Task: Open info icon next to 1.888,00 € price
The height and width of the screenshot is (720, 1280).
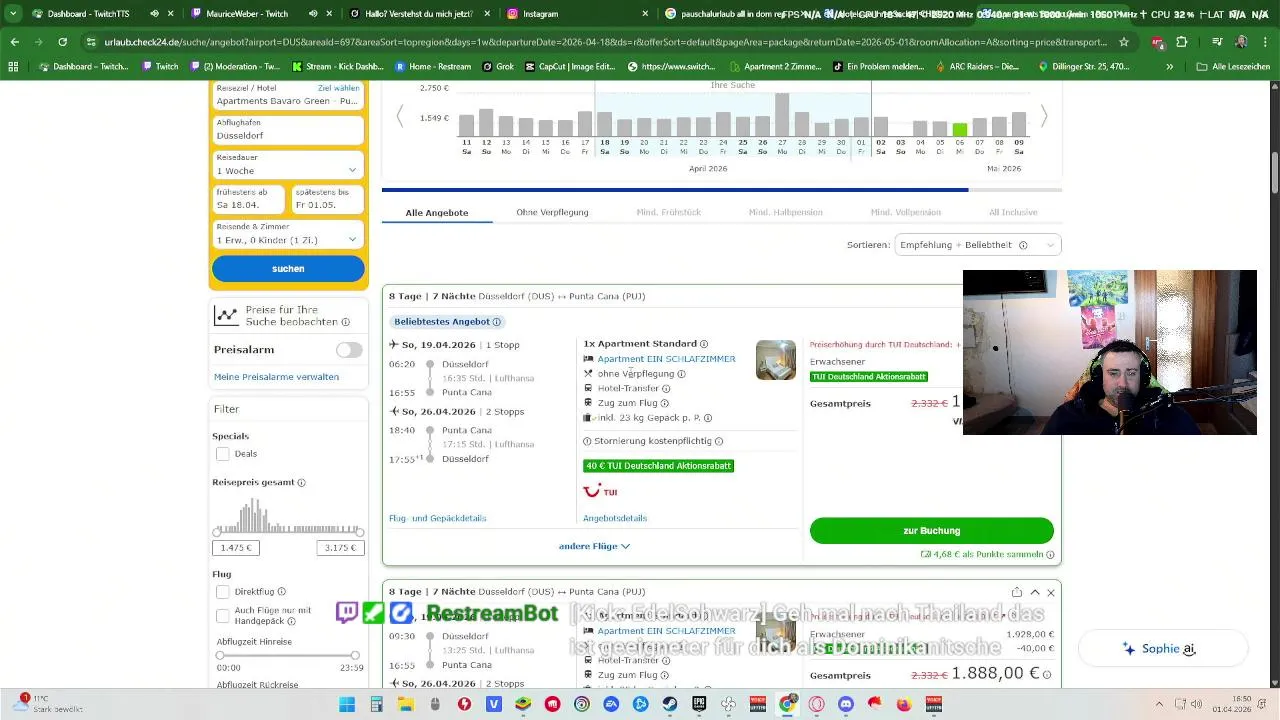Action: pos(1047,675)
